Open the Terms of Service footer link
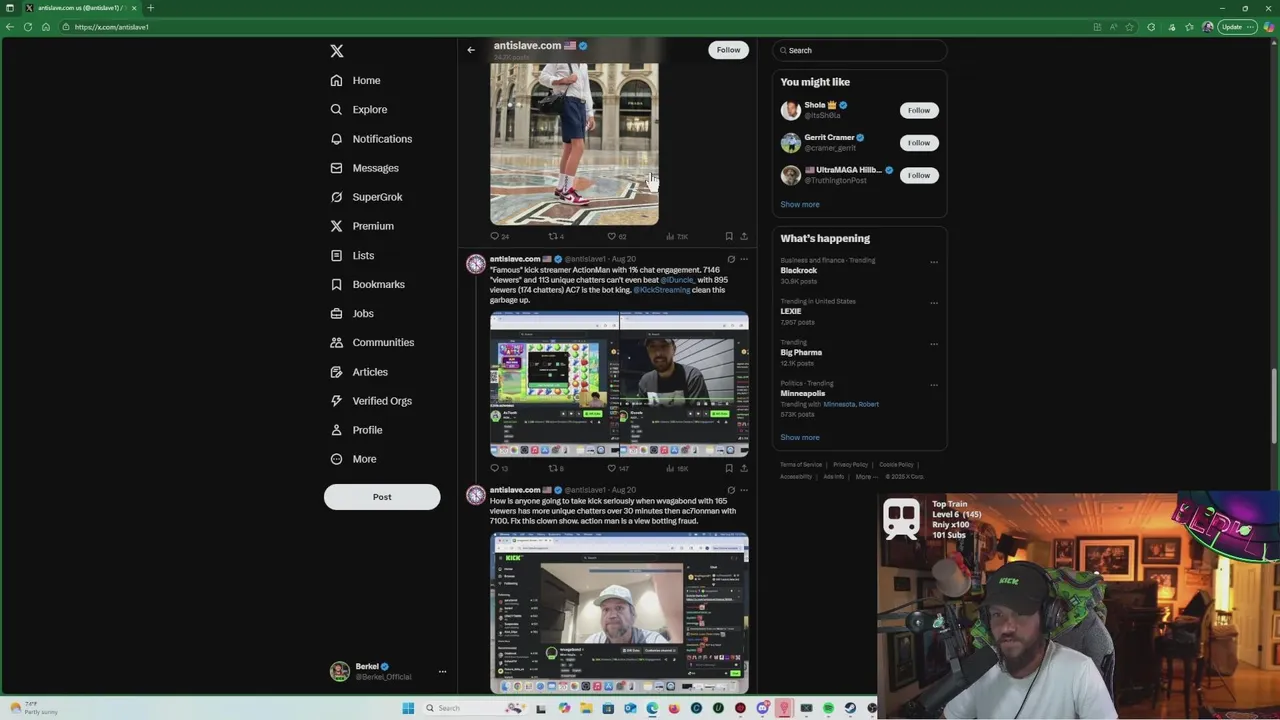 (x=801, y=465)
